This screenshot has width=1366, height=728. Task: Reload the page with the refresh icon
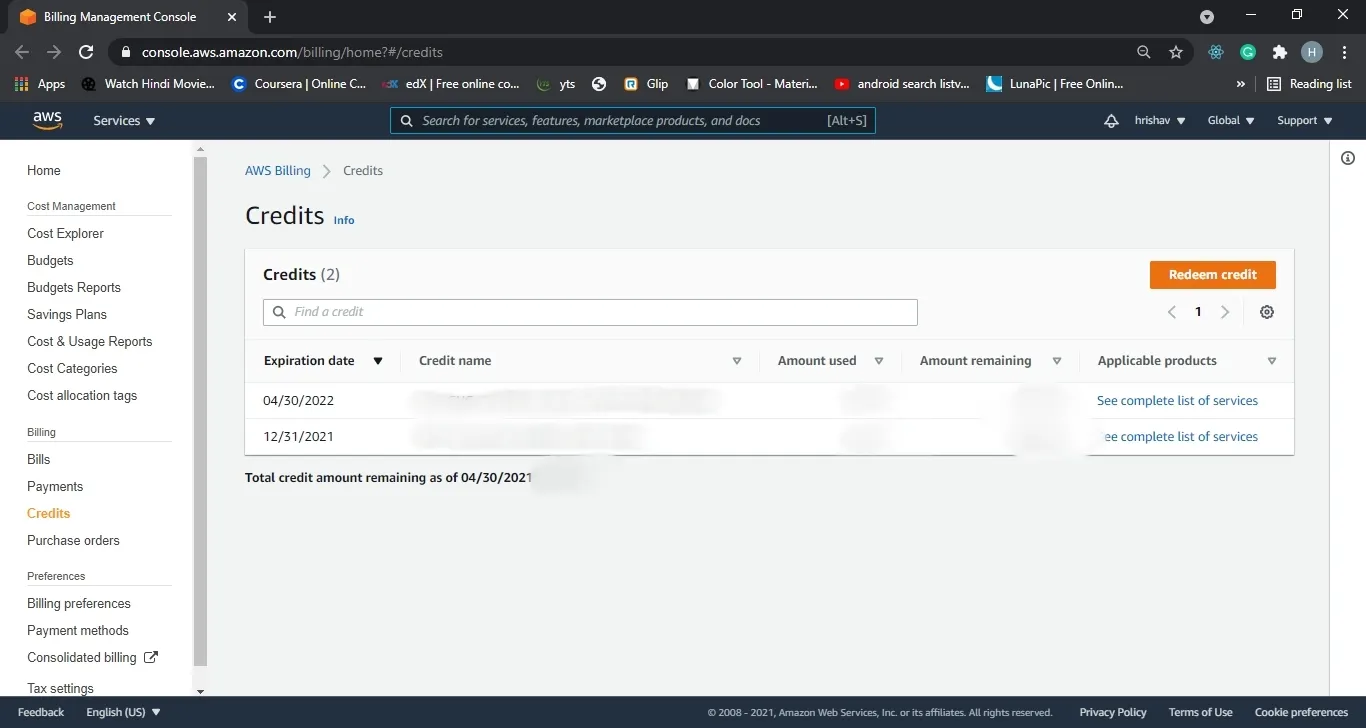[x=86, y=52]
